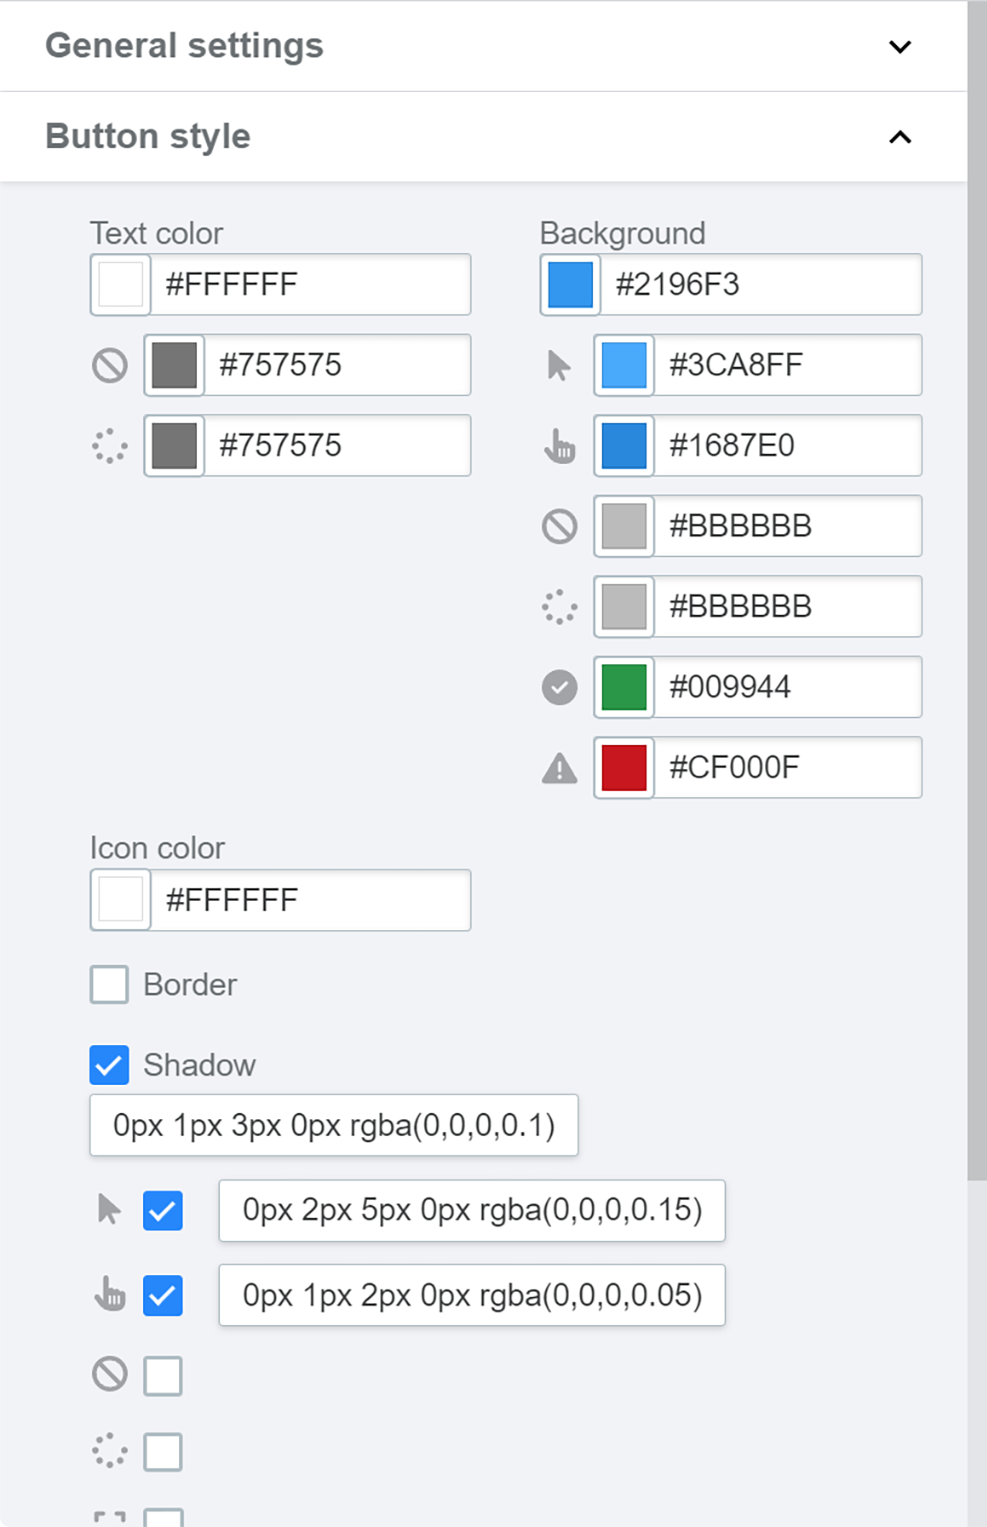Image resolution: width=987 pixels, height=1527 pixels.
Task: Click the warning triangle icon beside #CF000F
Action: pos(560,768)
